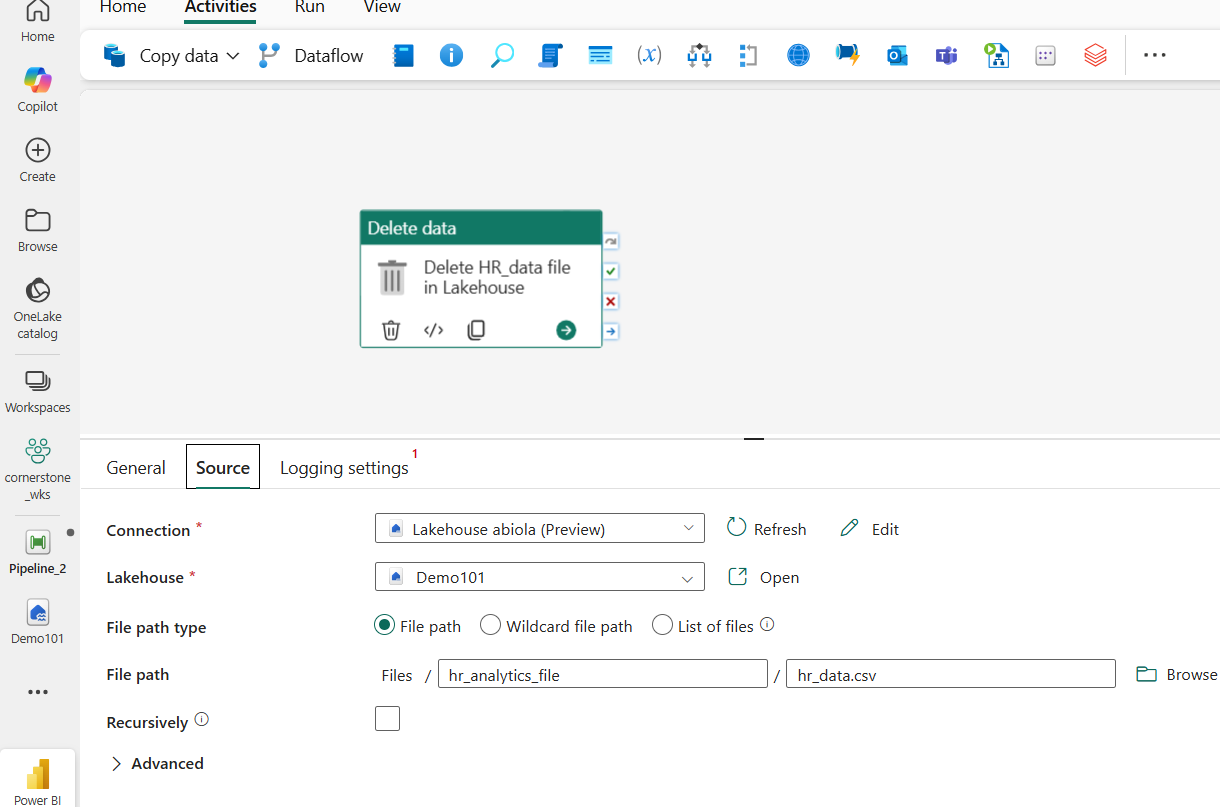The width and height of the screenshot is (1220, 807).
Task: Open the Source settings tab
Action: tap(223, 467)
